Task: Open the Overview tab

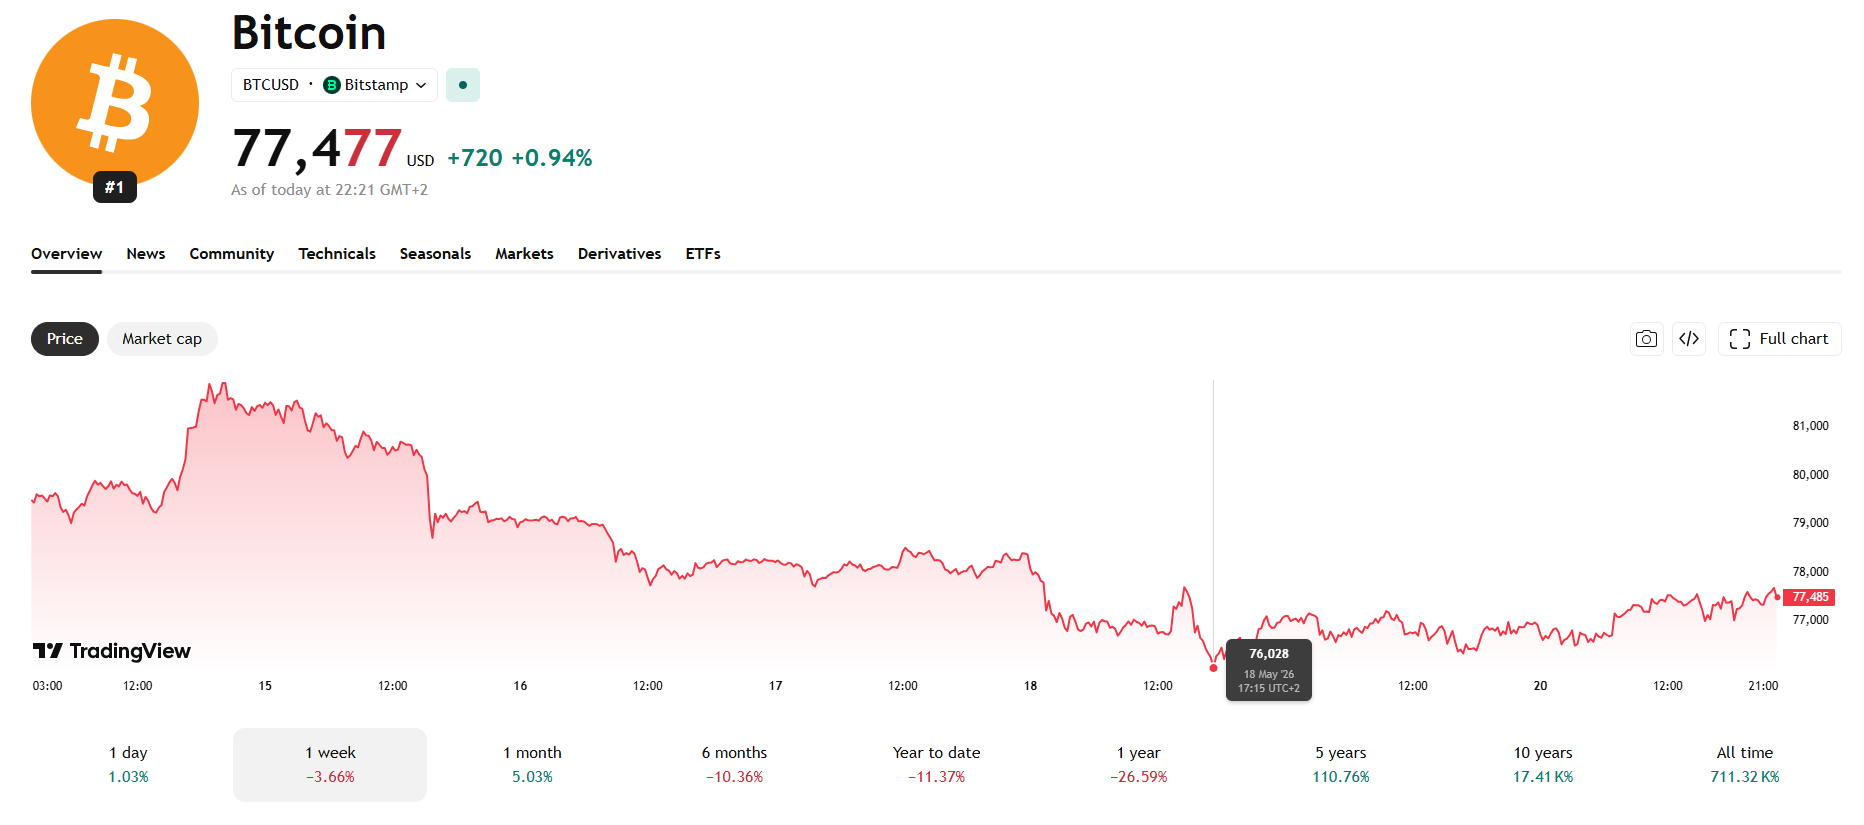Action: coord(66,254)
